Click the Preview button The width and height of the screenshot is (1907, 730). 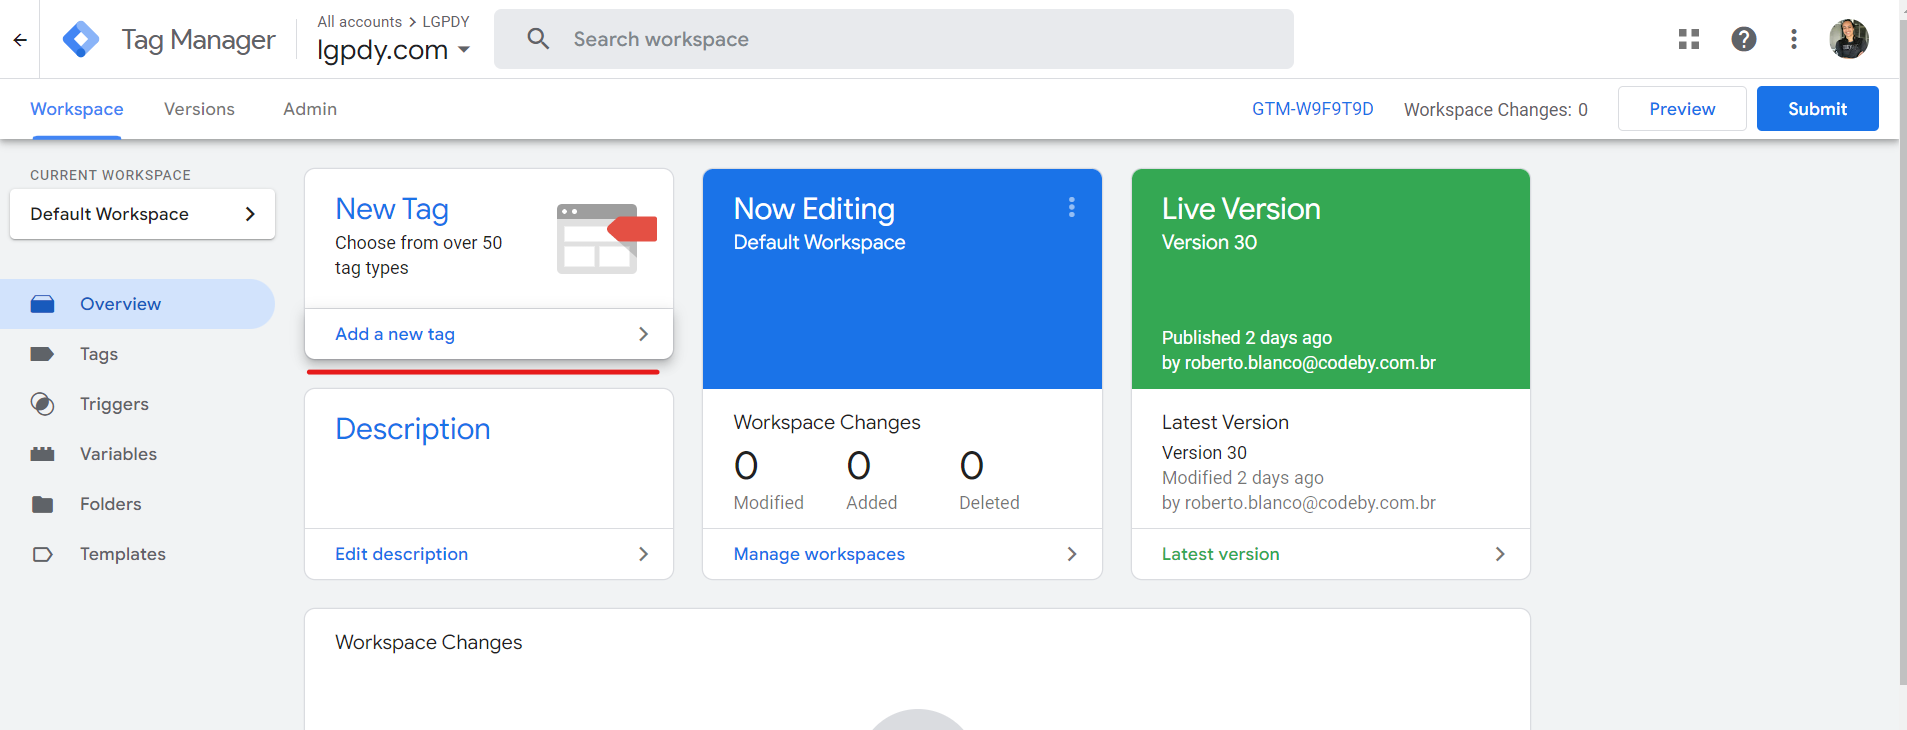coord(1682,109)
